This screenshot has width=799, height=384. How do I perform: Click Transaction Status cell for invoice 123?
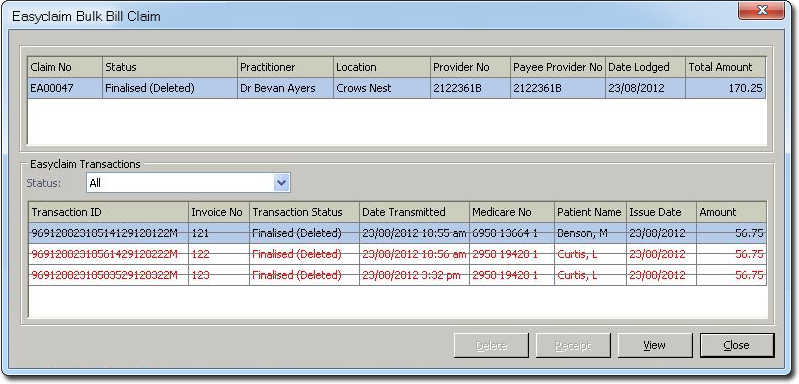click(x=304, y=275)
